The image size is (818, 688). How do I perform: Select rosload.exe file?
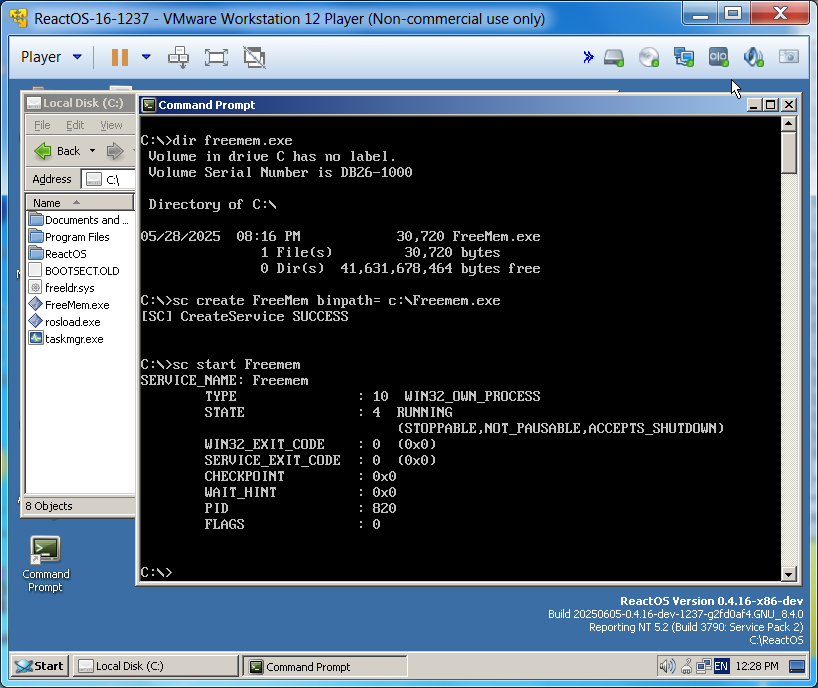click(x=65, y=322)
